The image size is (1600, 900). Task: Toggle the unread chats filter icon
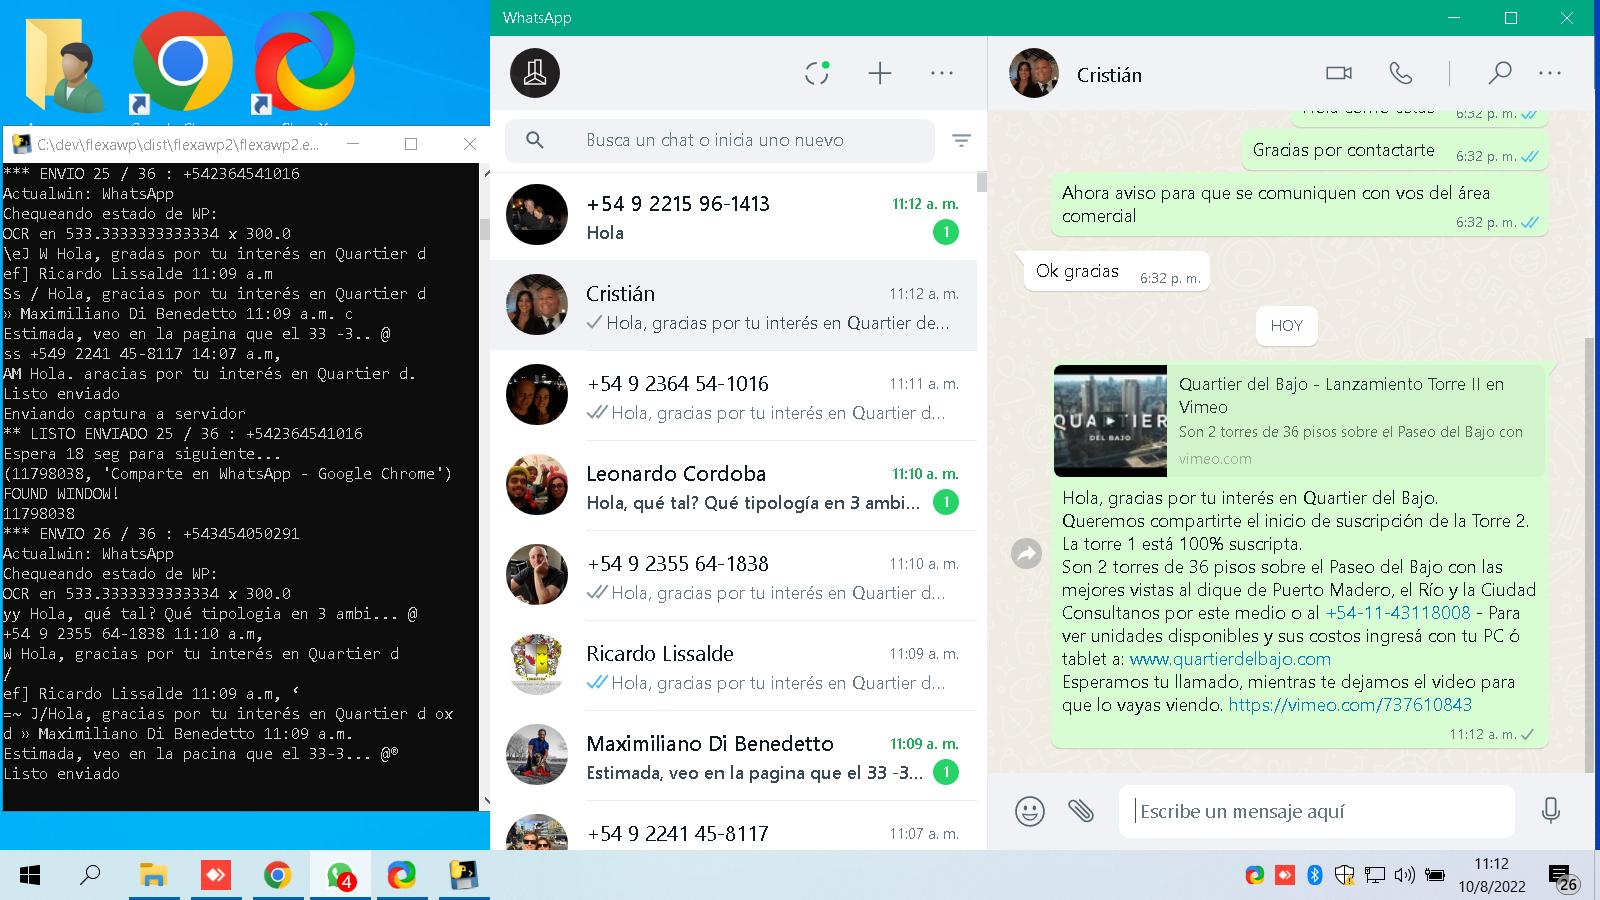tap(961, 141)
